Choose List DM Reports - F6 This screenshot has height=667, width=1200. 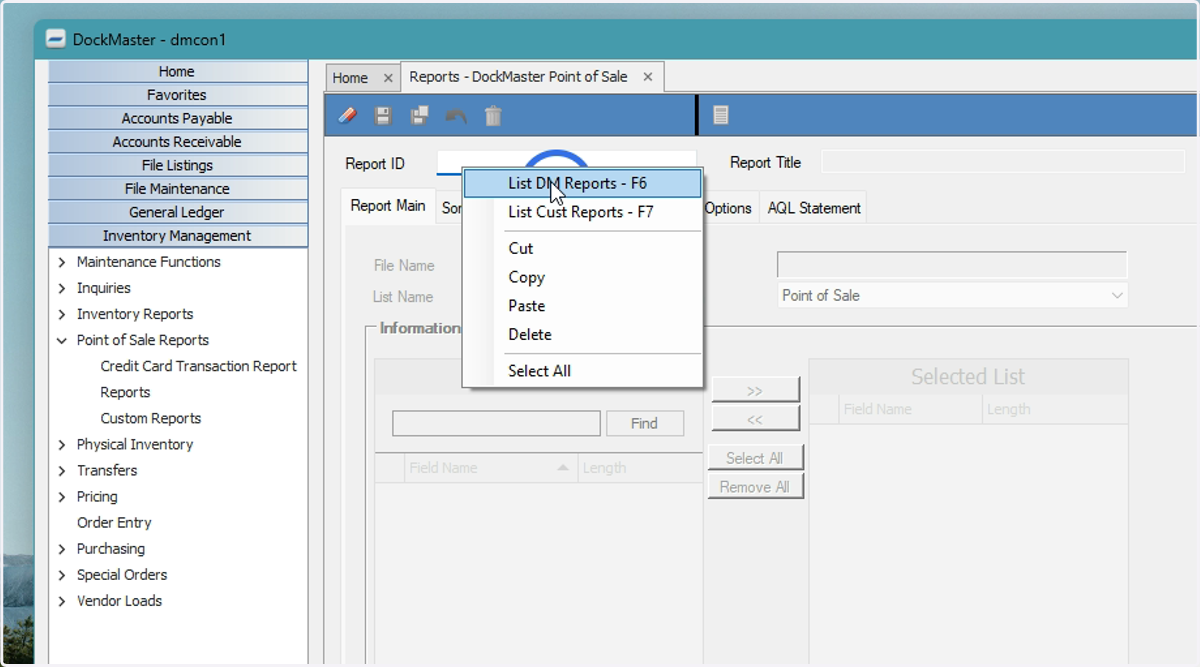582,184
